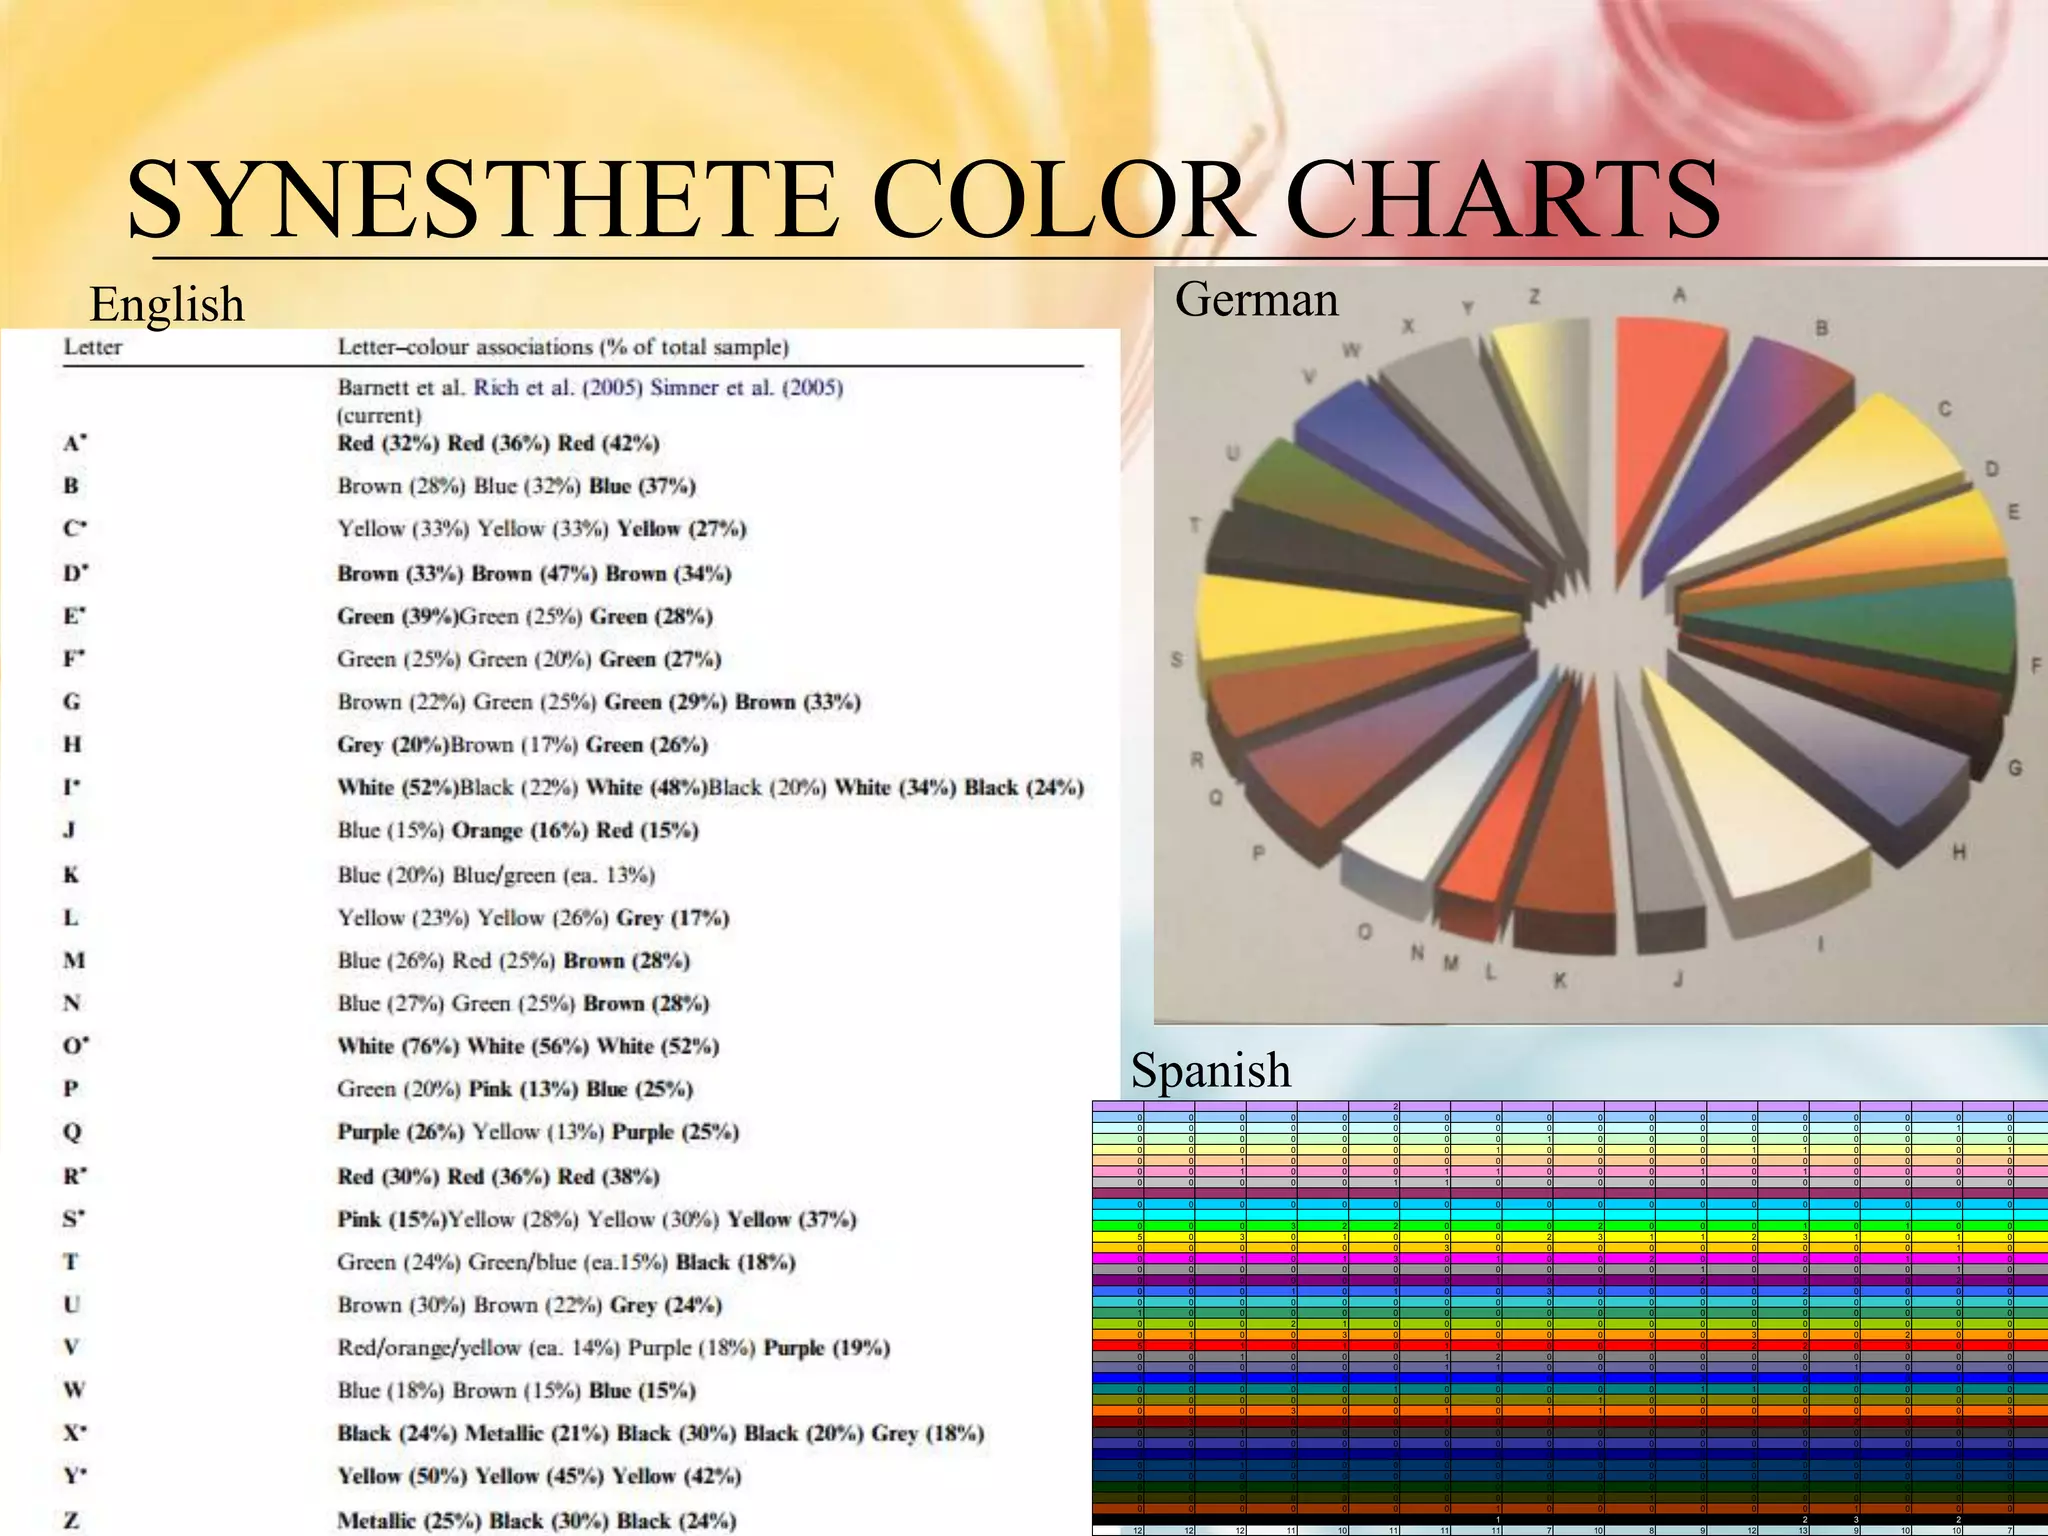
Task: Click 'Grey (17%)' in row L
Action: coord(673,918)
